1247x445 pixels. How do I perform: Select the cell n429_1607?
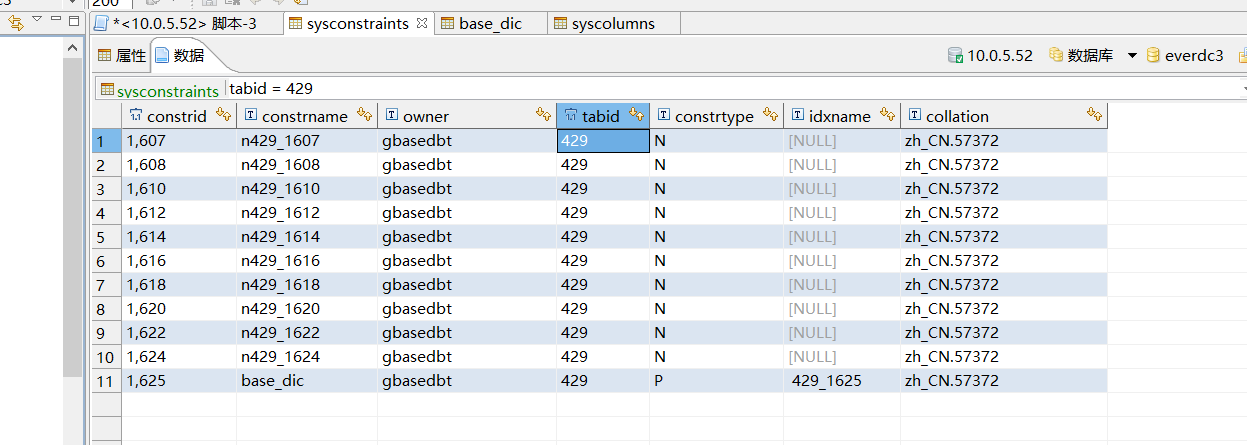click(307, 141)
